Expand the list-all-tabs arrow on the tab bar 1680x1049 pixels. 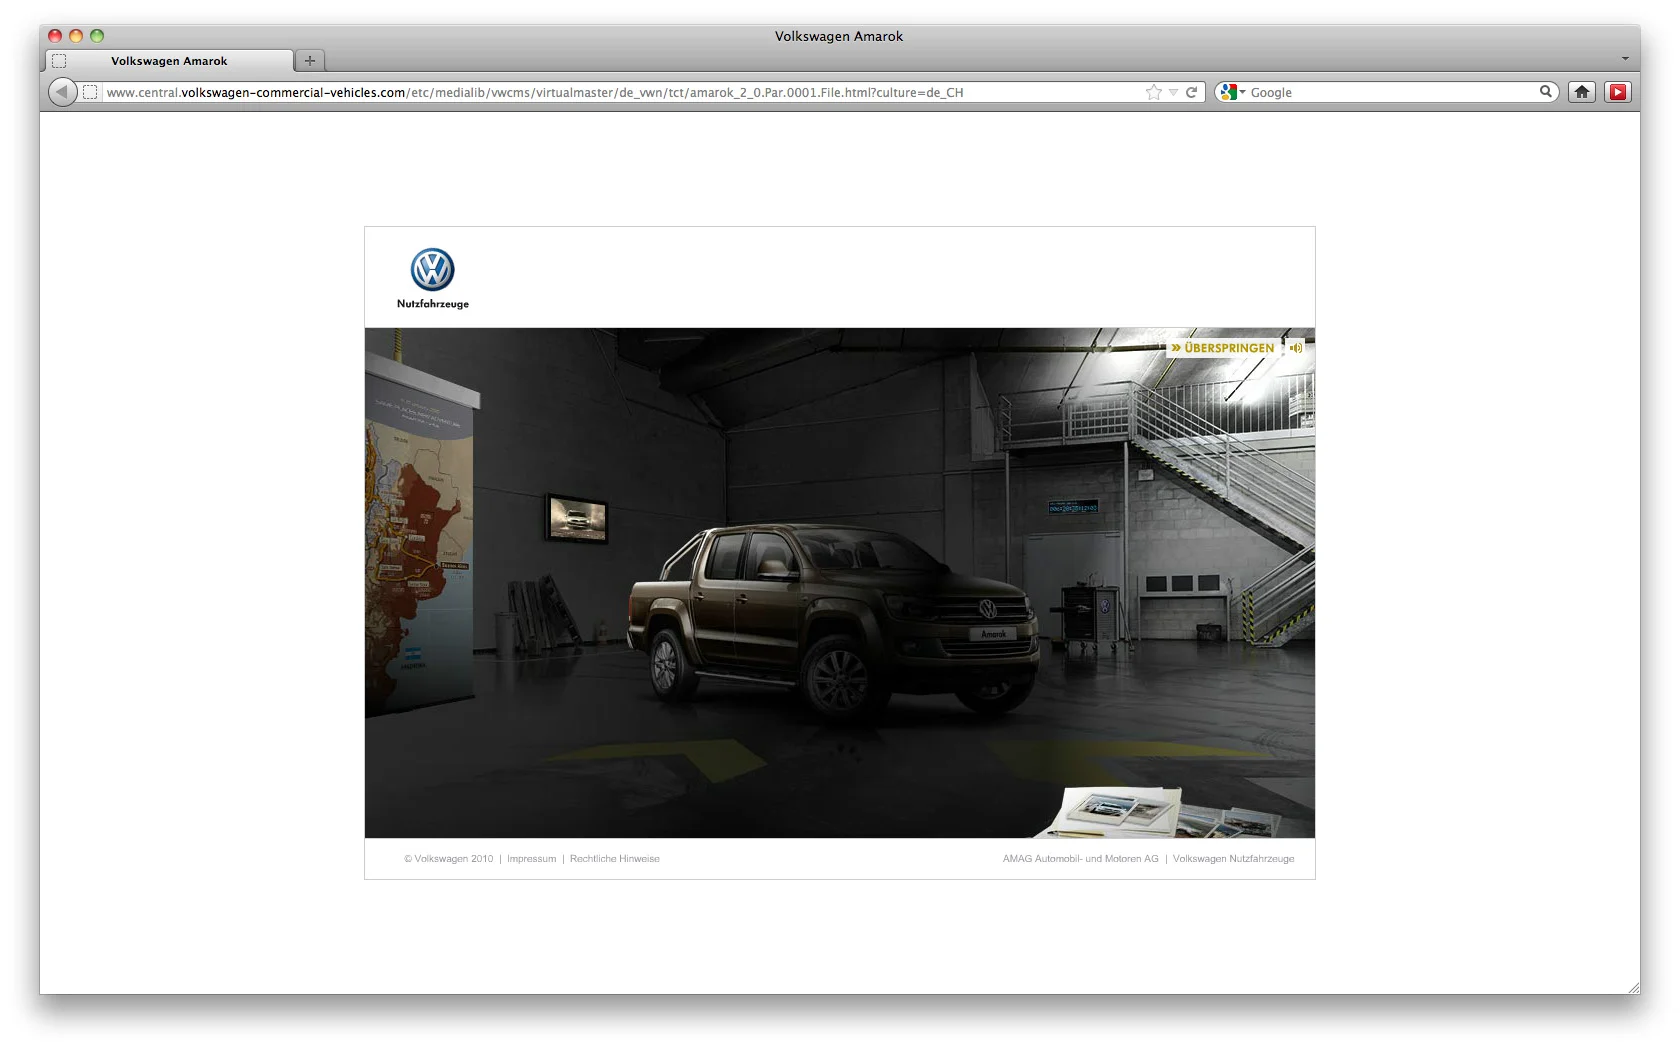[1625, 59]
